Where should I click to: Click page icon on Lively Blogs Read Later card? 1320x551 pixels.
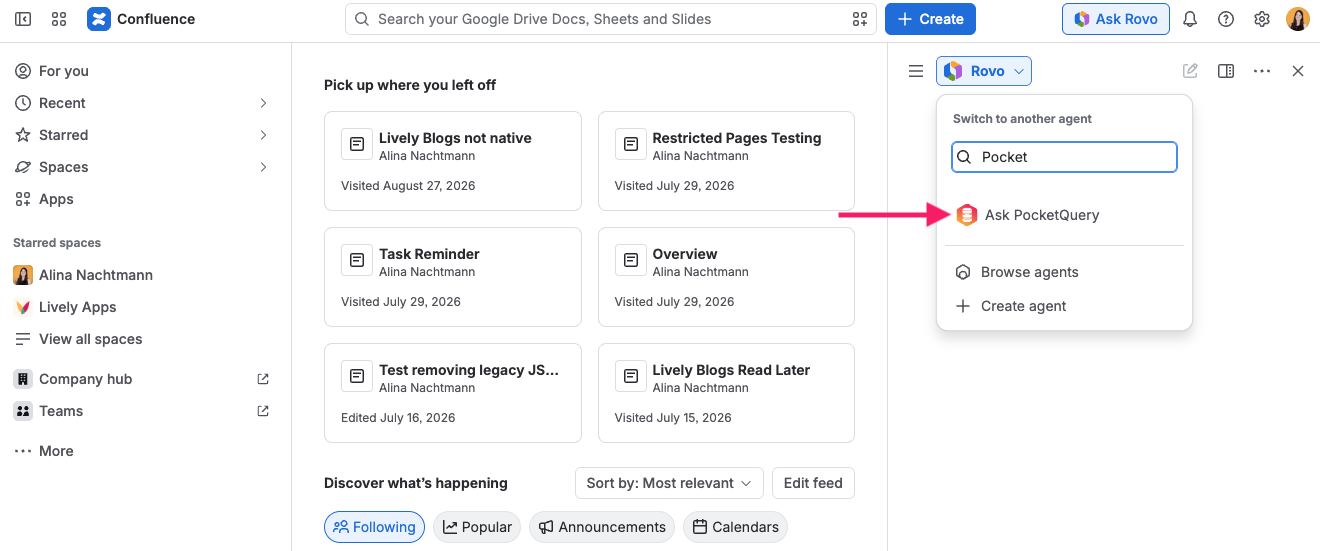click(630, 376)
